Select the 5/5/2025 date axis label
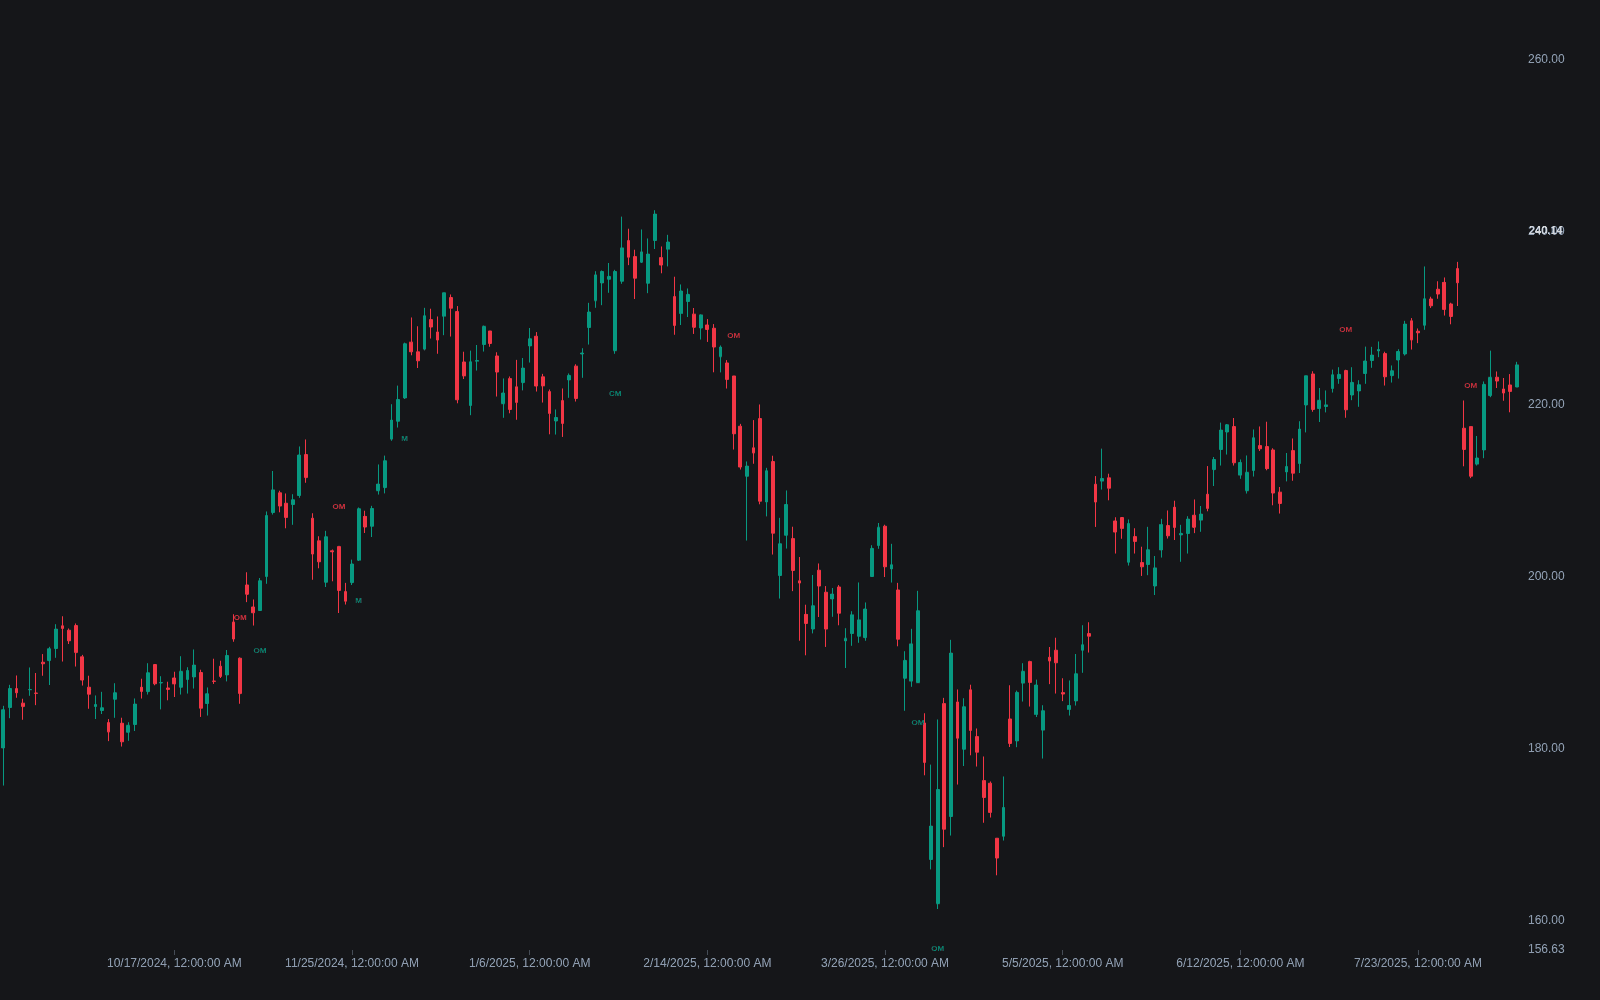 point(1063,963)
